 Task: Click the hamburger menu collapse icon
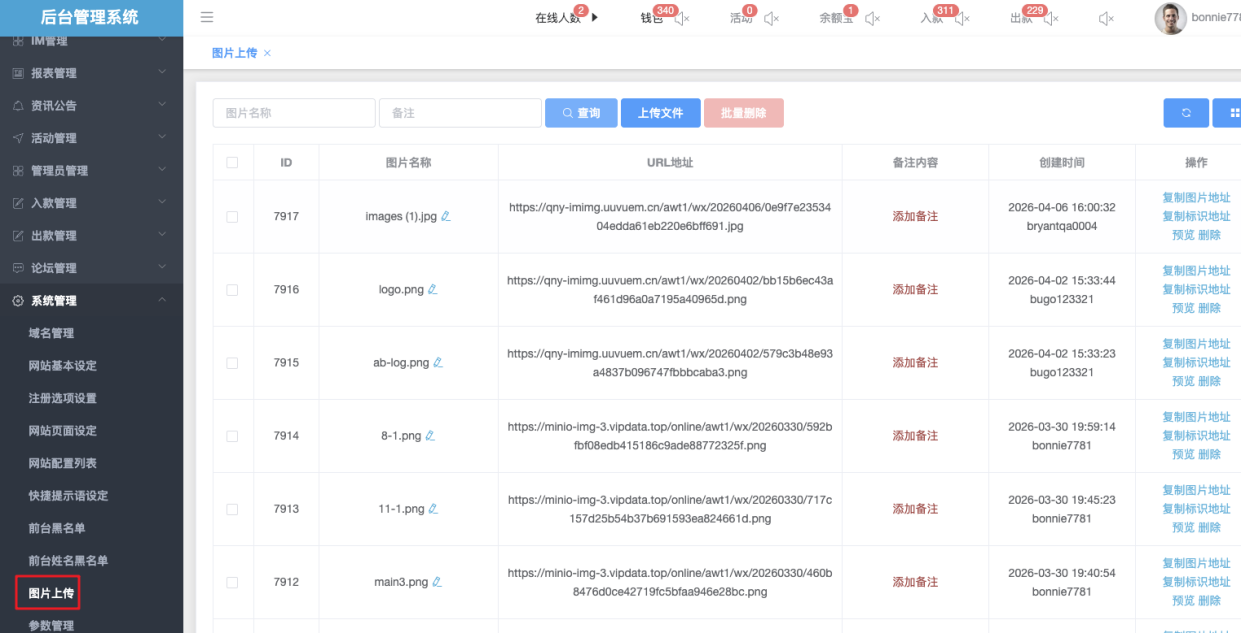click(x=207, y=17)
